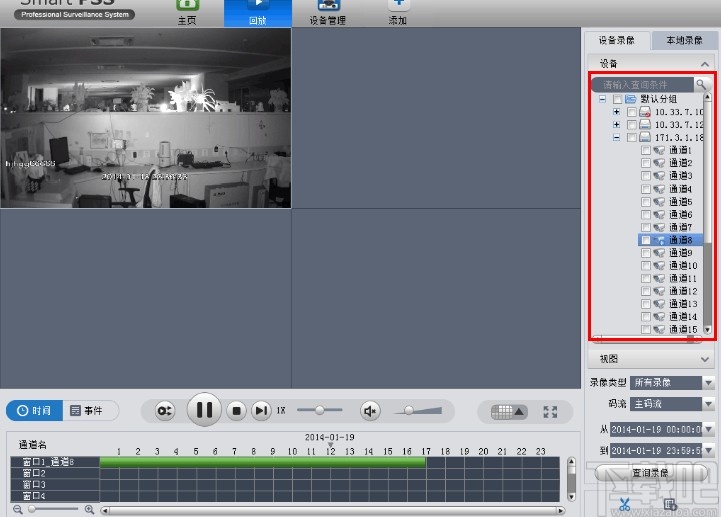Click the timeline horizontal scrollbar right arrow

click(560, 511)
